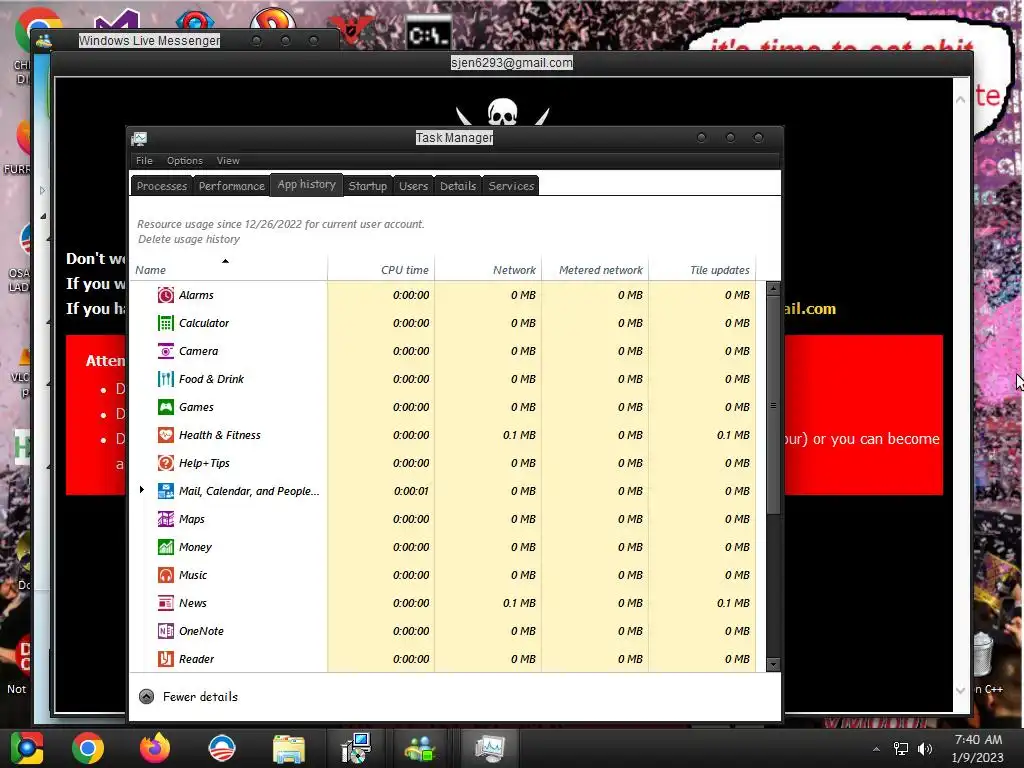Click the volume speaker tray icon
The width and height of the screenshot is (1024, 768).
pyautogui.click(x=925, y=749)
